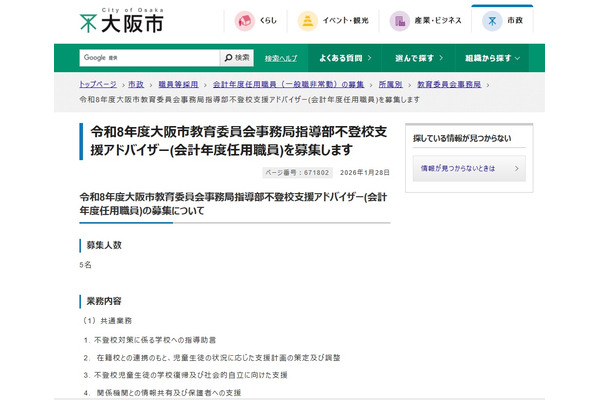Open the イベント・観光 category icon

pyautogui.click(x=308, y=21)
